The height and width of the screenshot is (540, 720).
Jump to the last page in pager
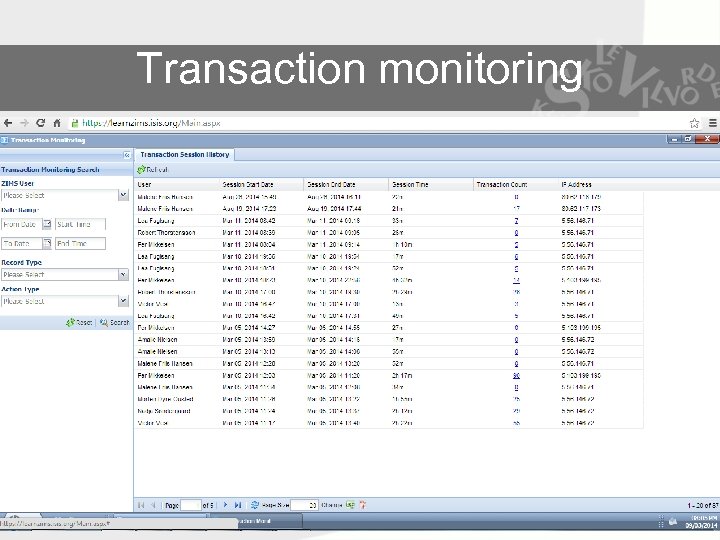coord(237,505)
